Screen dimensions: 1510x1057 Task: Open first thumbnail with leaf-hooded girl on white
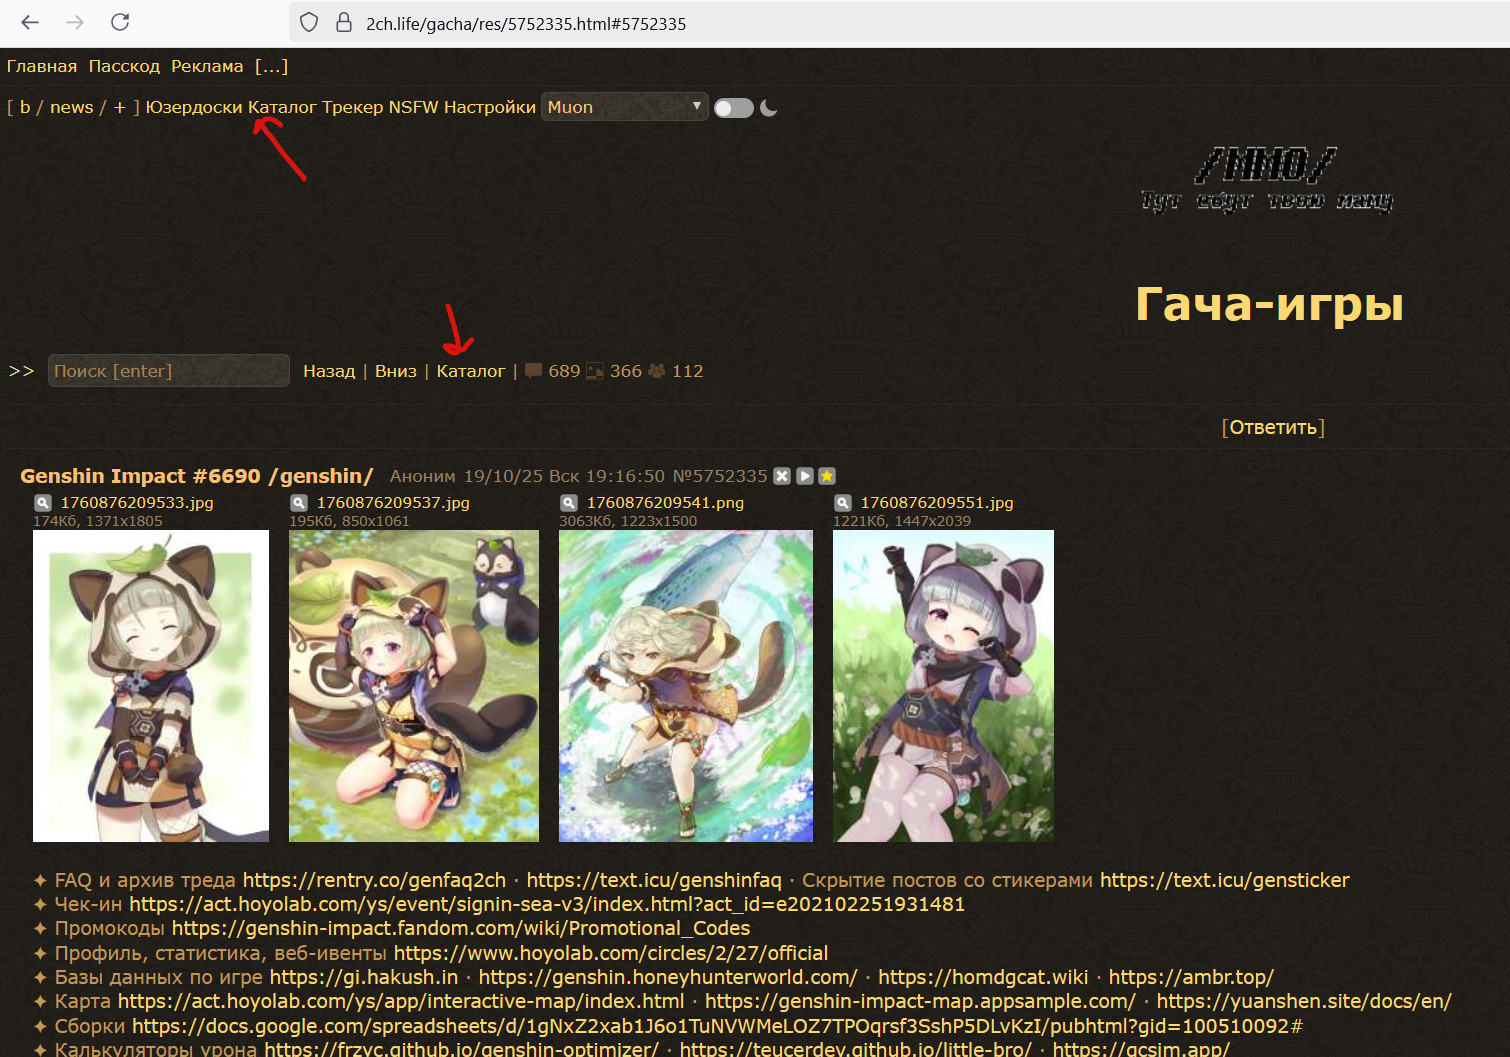(151, 686)
